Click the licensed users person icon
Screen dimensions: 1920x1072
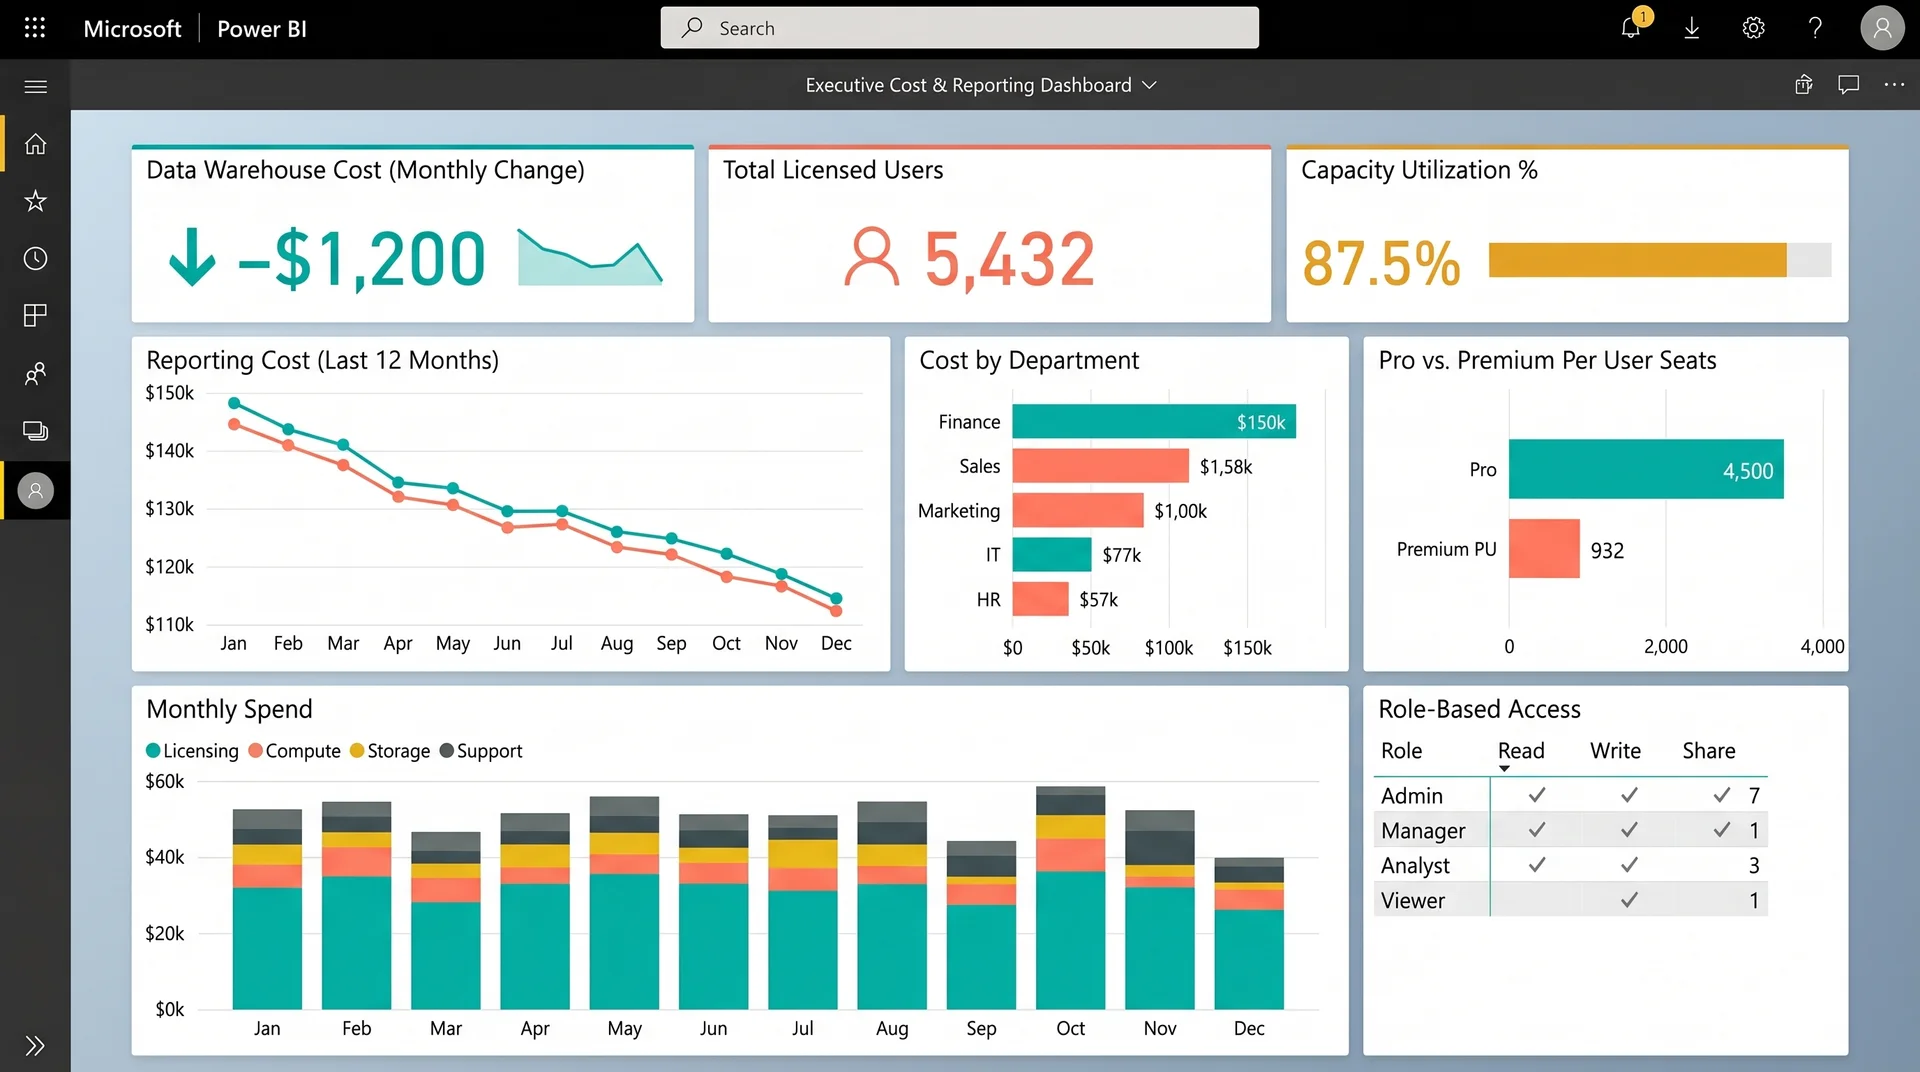[x=872, y=257]
